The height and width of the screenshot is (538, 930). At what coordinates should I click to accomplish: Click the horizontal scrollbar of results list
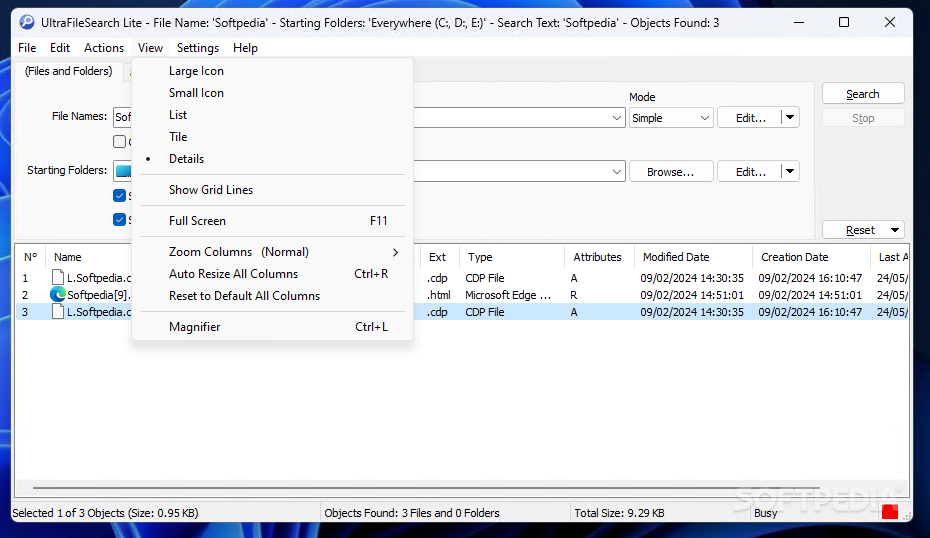[x=426, y=488]
